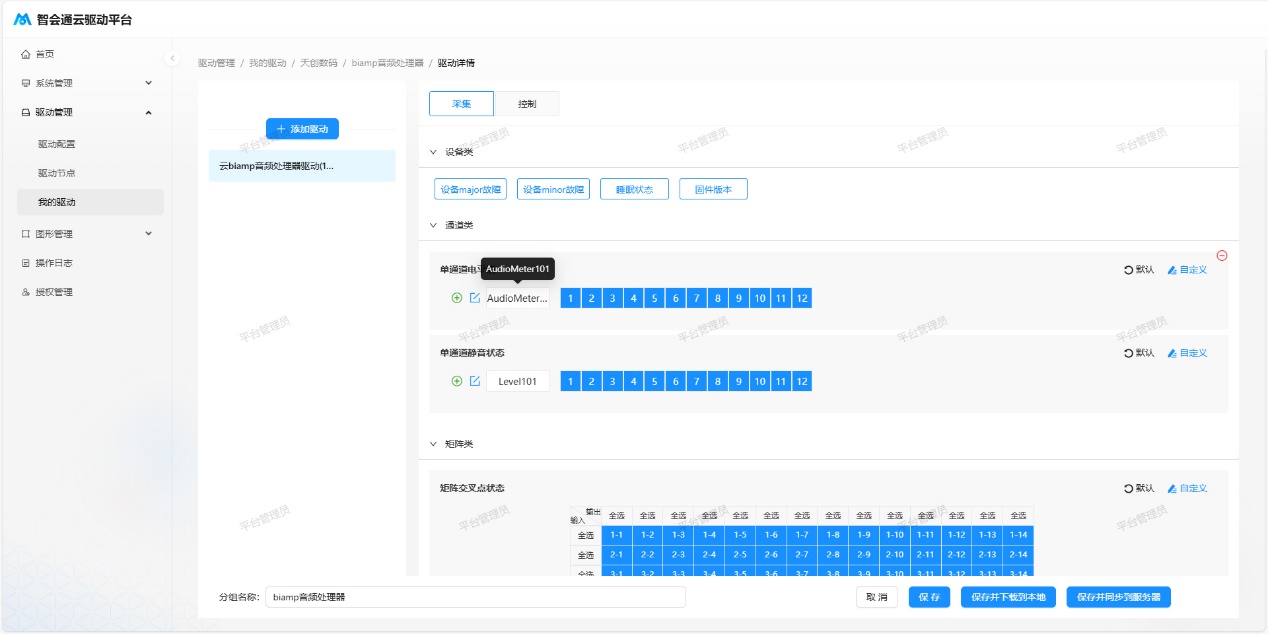1268x634 pixels.
Task: Click the platform logo icon
Action: coord(22,19)
